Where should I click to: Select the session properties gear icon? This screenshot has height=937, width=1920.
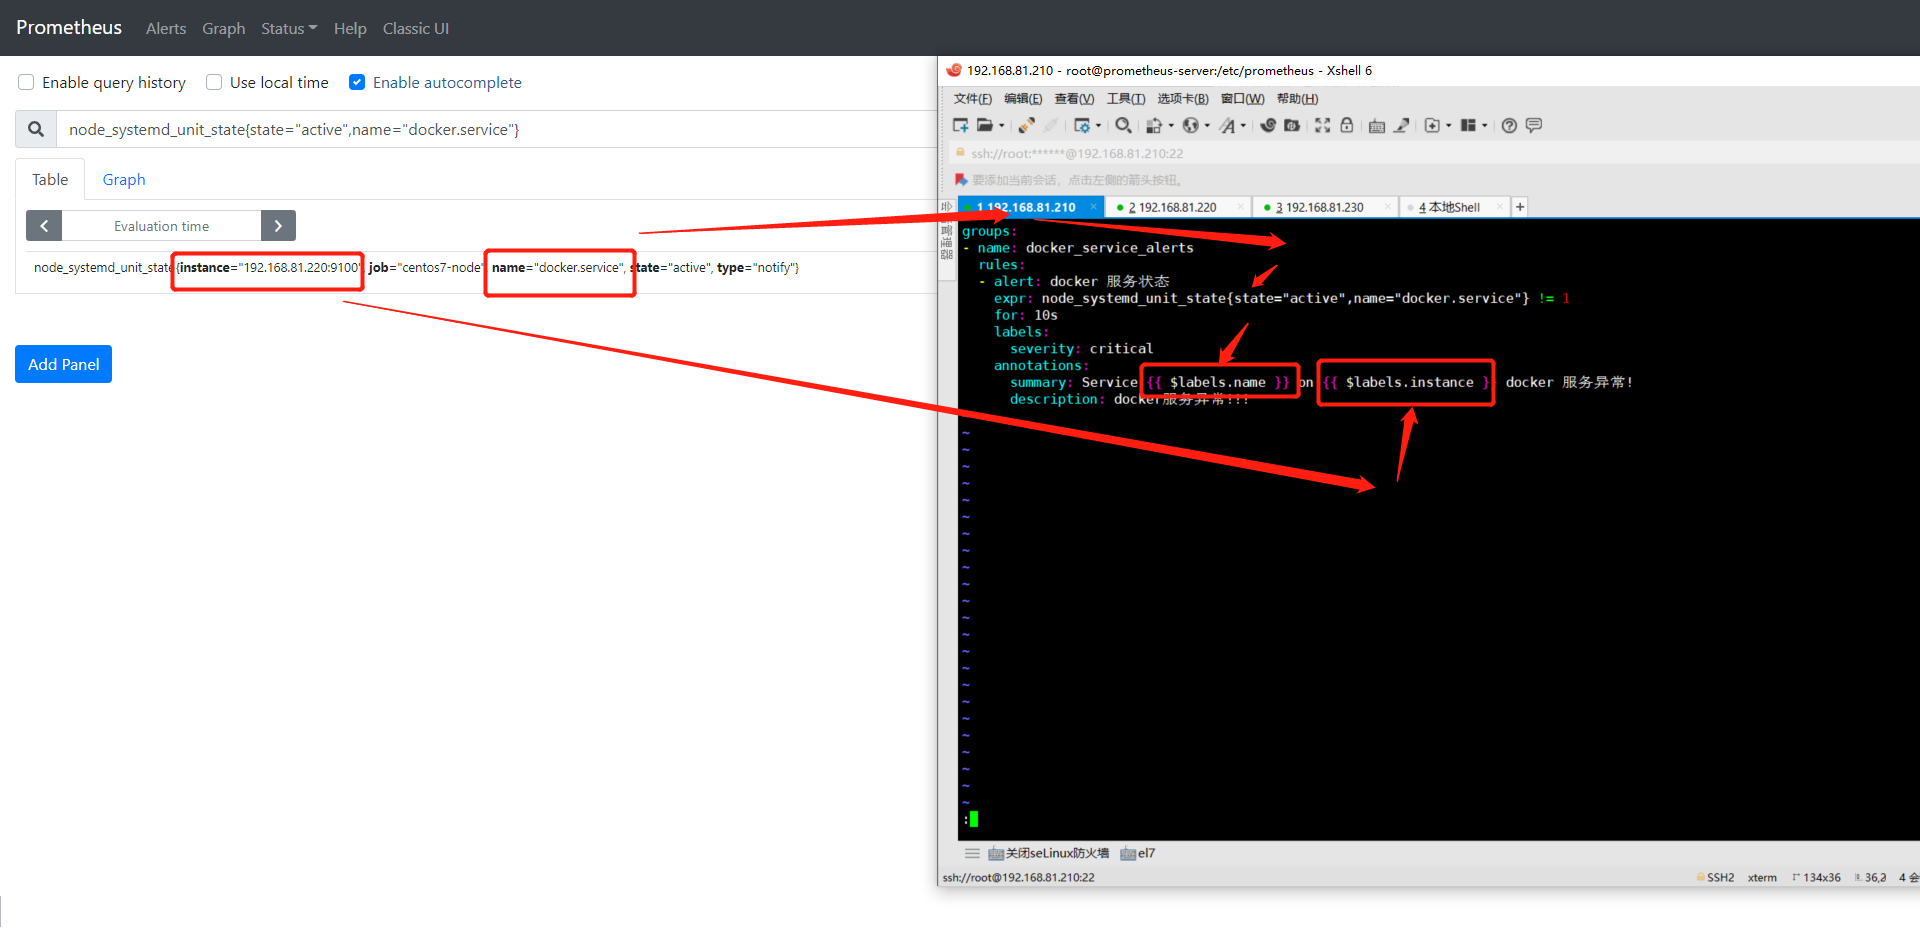[1084, 125]
